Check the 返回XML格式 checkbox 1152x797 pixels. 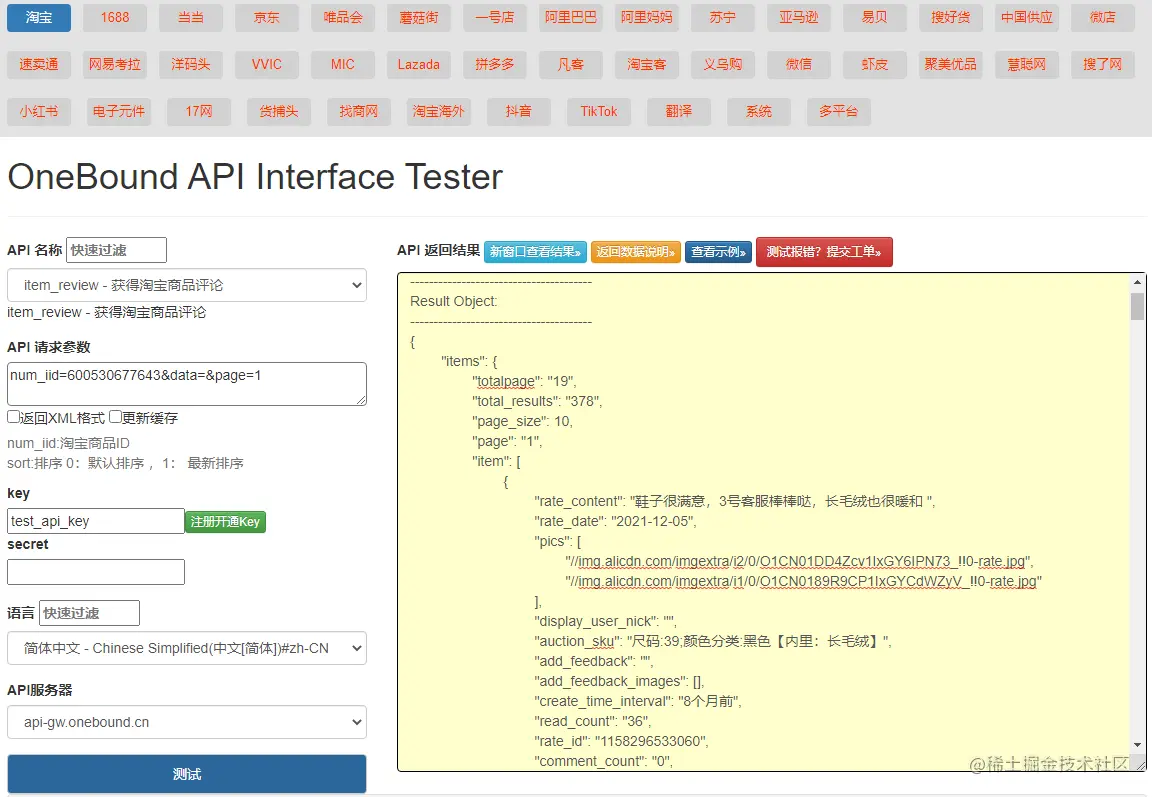[x=14, y=417]
